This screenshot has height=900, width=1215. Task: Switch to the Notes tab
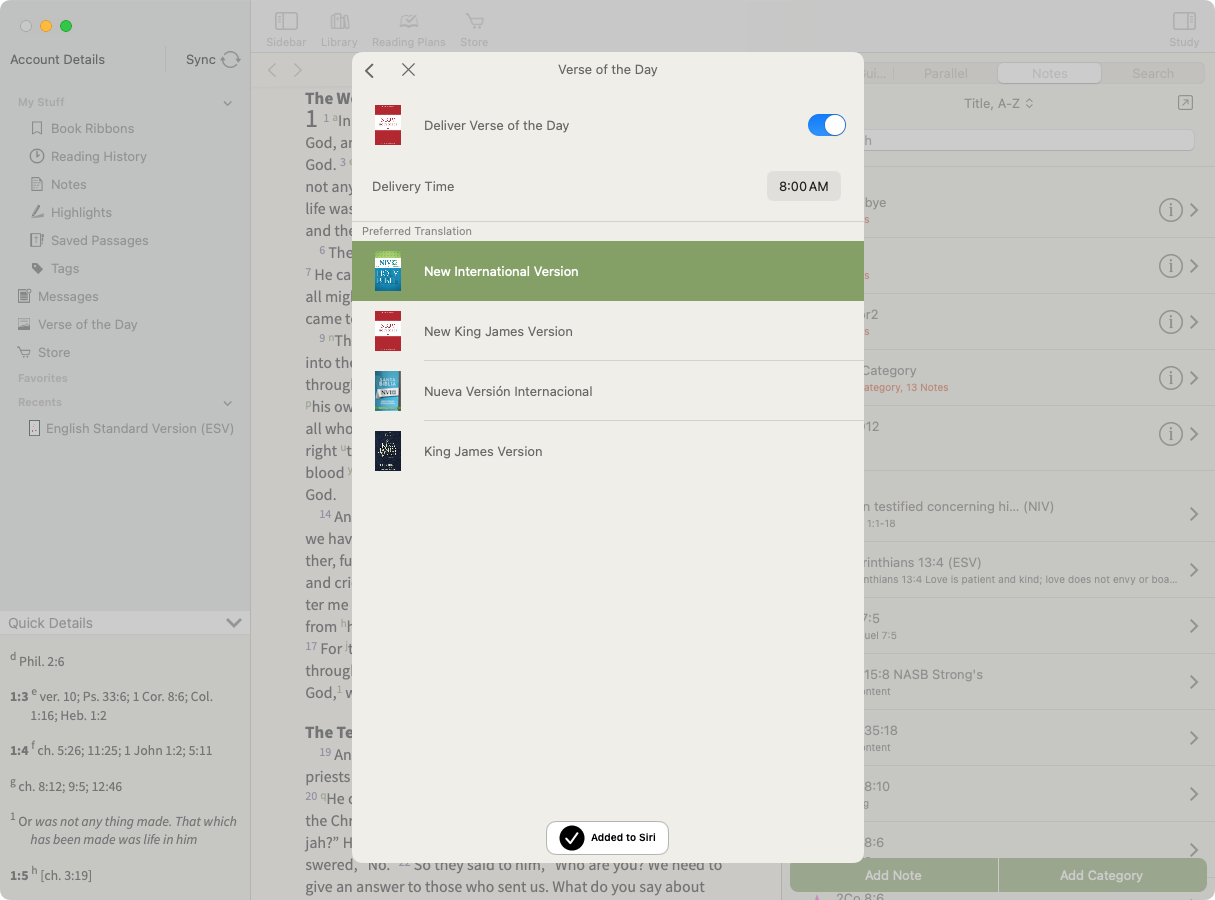(x=1050, y=73)
